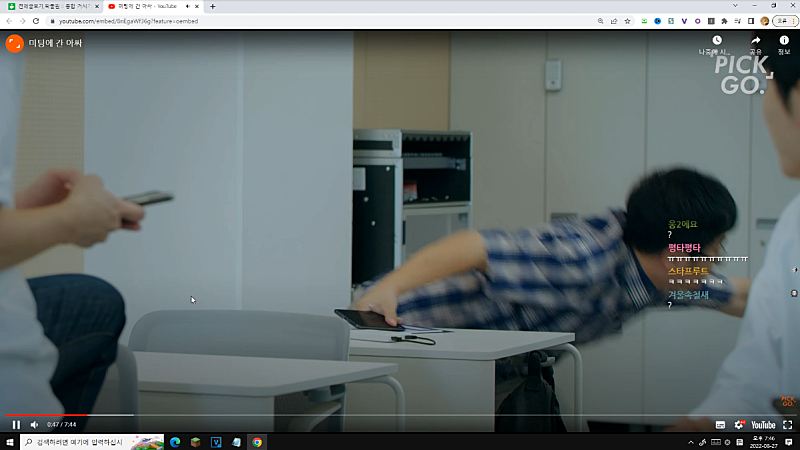800x450 pixels.
Task: Switch to the first browser tab
Action: click(x=53, y=7)
